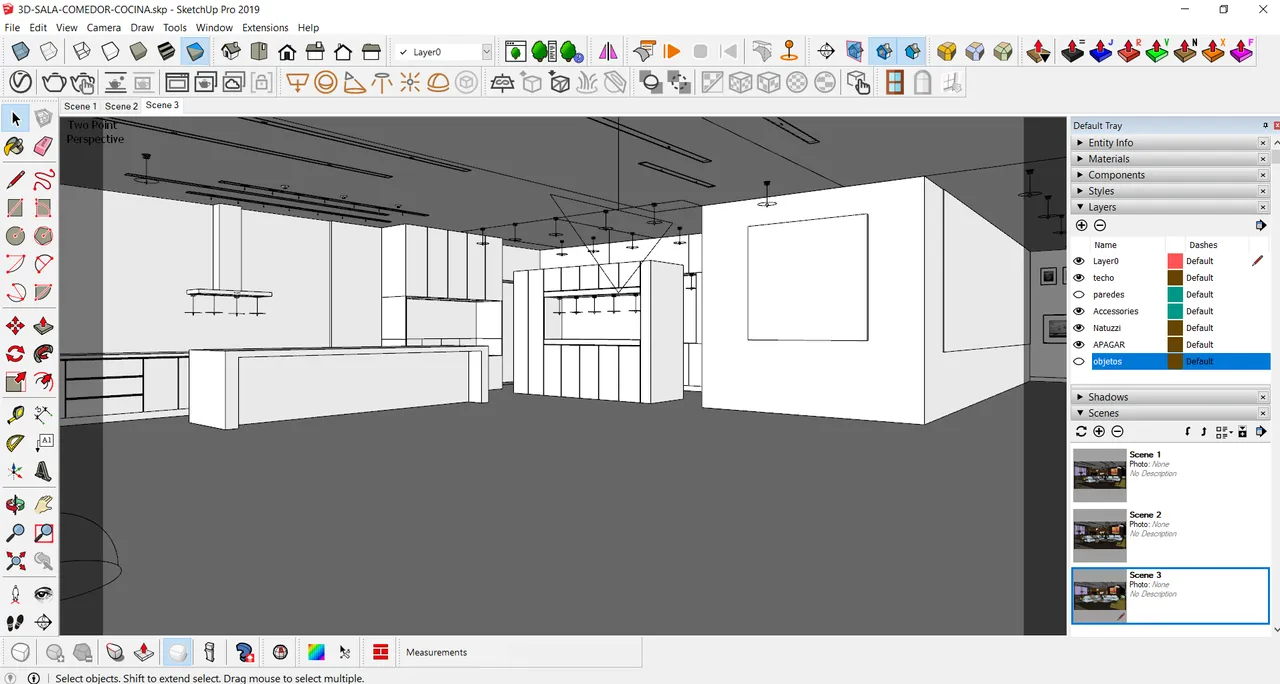The image size is (1280, 684).
Task: Select the Move tool
Action: [x=16, y=326]
